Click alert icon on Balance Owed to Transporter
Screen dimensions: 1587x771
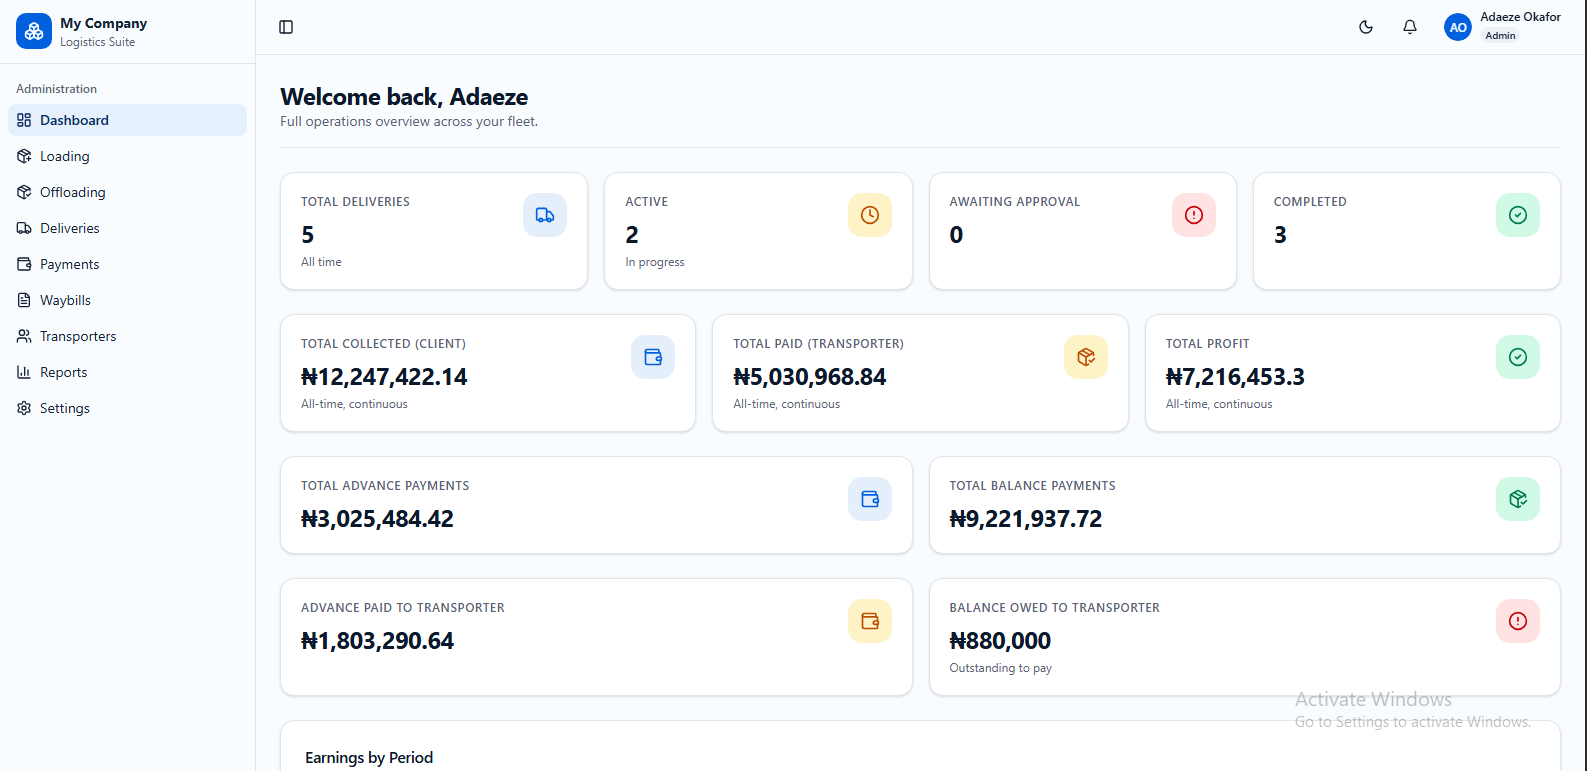tap(1518, 621)
